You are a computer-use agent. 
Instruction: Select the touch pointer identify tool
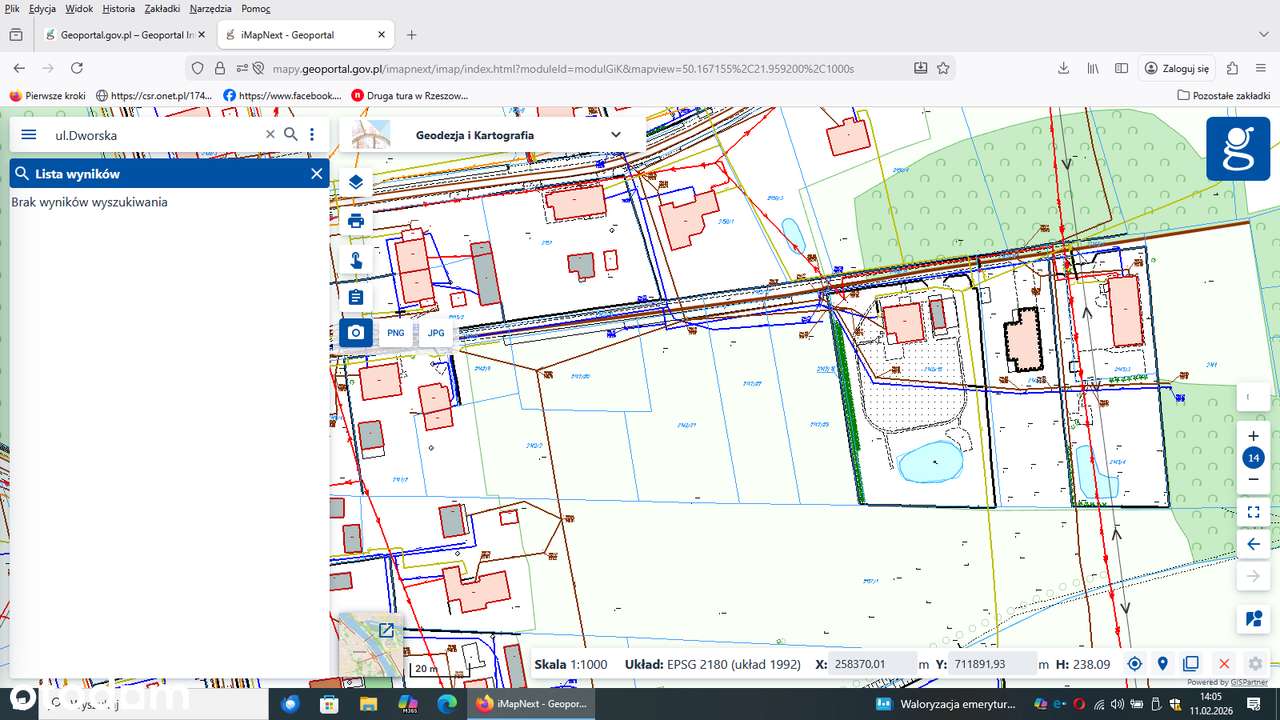click(356, 260)
